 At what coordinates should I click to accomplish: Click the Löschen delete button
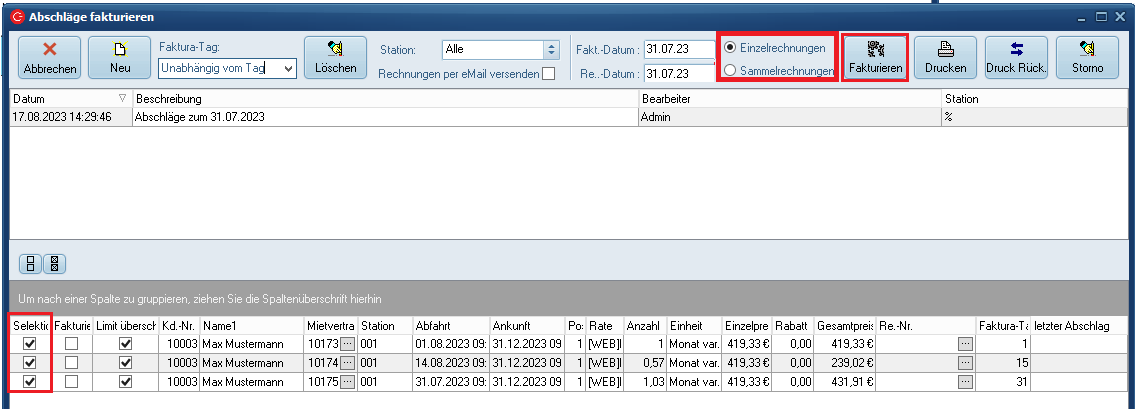tap(336, 57)
